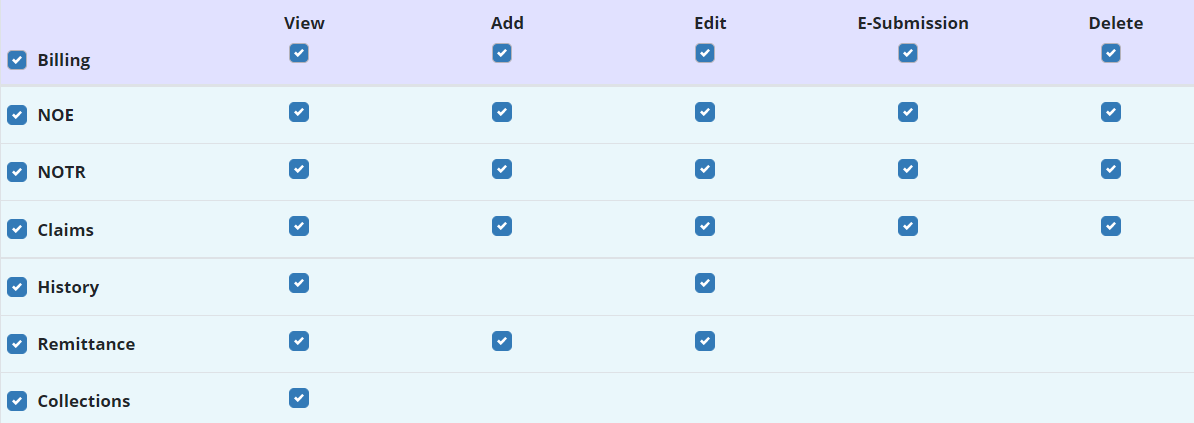1194x423 pixels.
Task: Toggle the Delete column header checkbox
Action: [x=1111, y=53]
